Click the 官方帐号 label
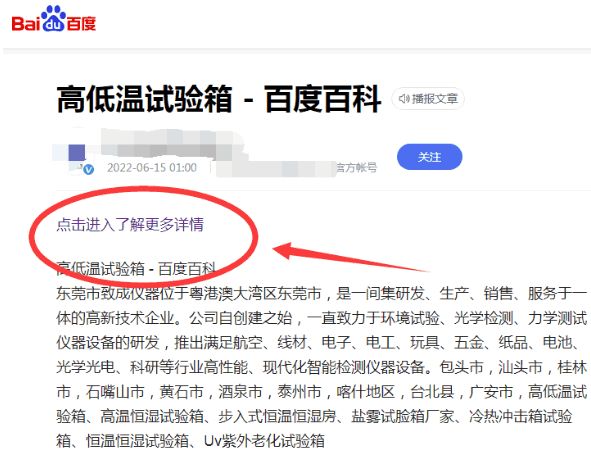591x462 pixels. tap(356, 167)
